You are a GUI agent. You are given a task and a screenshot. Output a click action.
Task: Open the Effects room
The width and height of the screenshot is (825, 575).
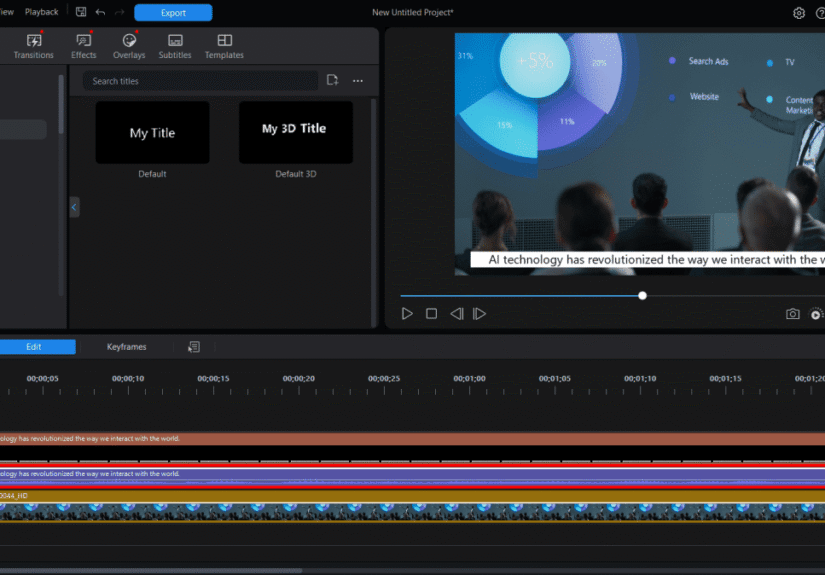pyautogui.click(x=84, y=46)
